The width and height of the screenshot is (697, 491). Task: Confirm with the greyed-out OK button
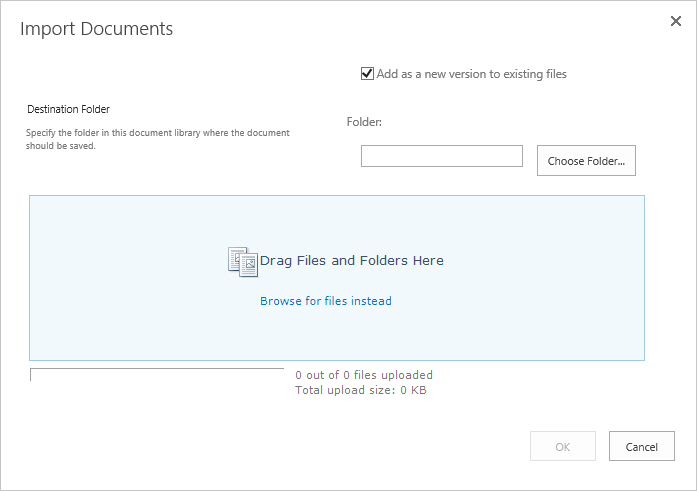click(562, 446)
